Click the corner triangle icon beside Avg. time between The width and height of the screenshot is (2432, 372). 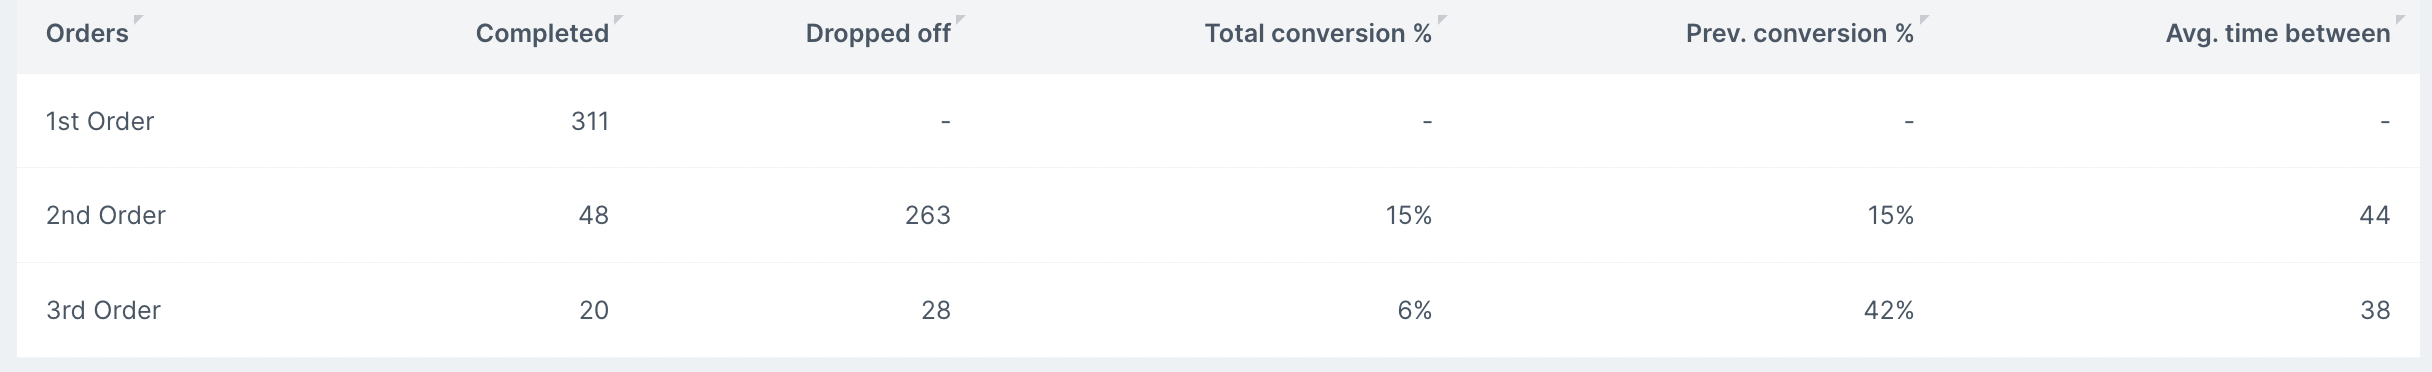(2400, 19)
